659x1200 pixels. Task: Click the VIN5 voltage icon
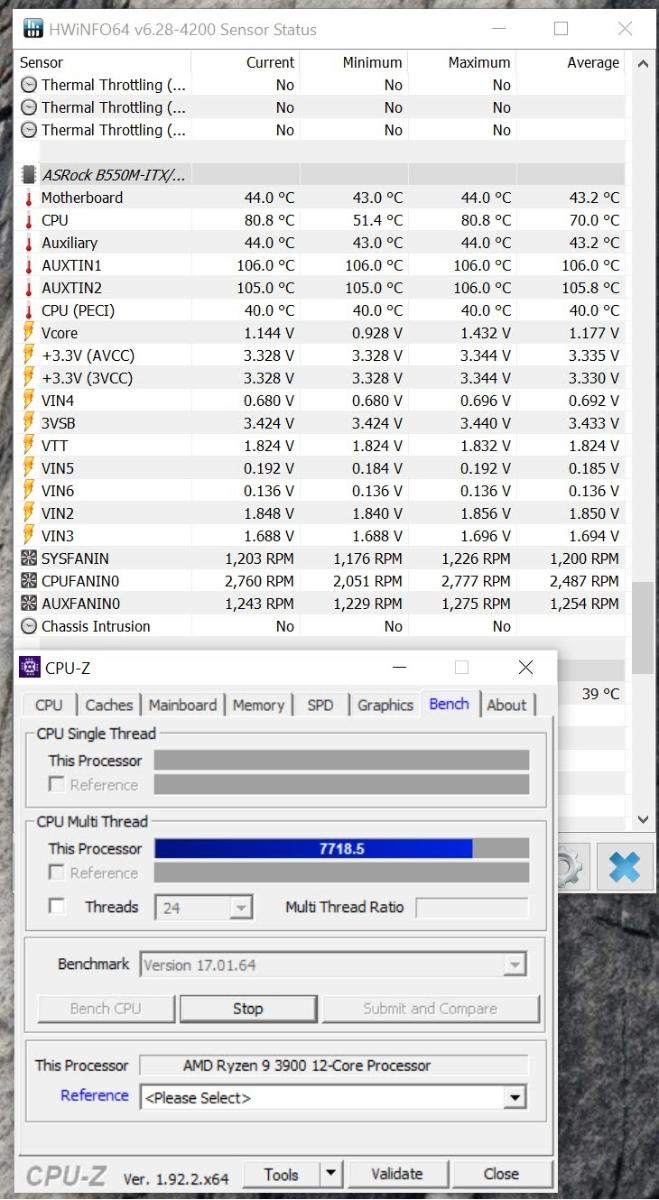(x=28, y=468)
